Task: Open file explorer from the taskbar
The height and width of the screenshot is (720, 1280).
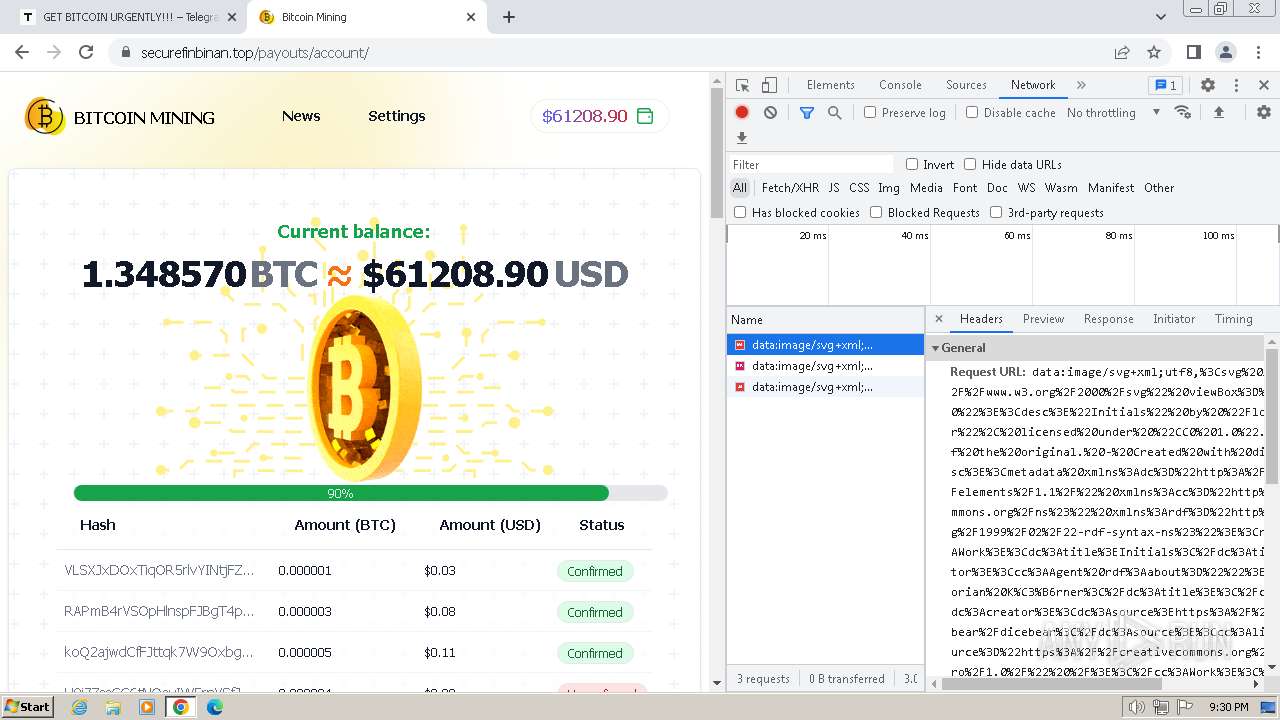Action: click(113, 707)
